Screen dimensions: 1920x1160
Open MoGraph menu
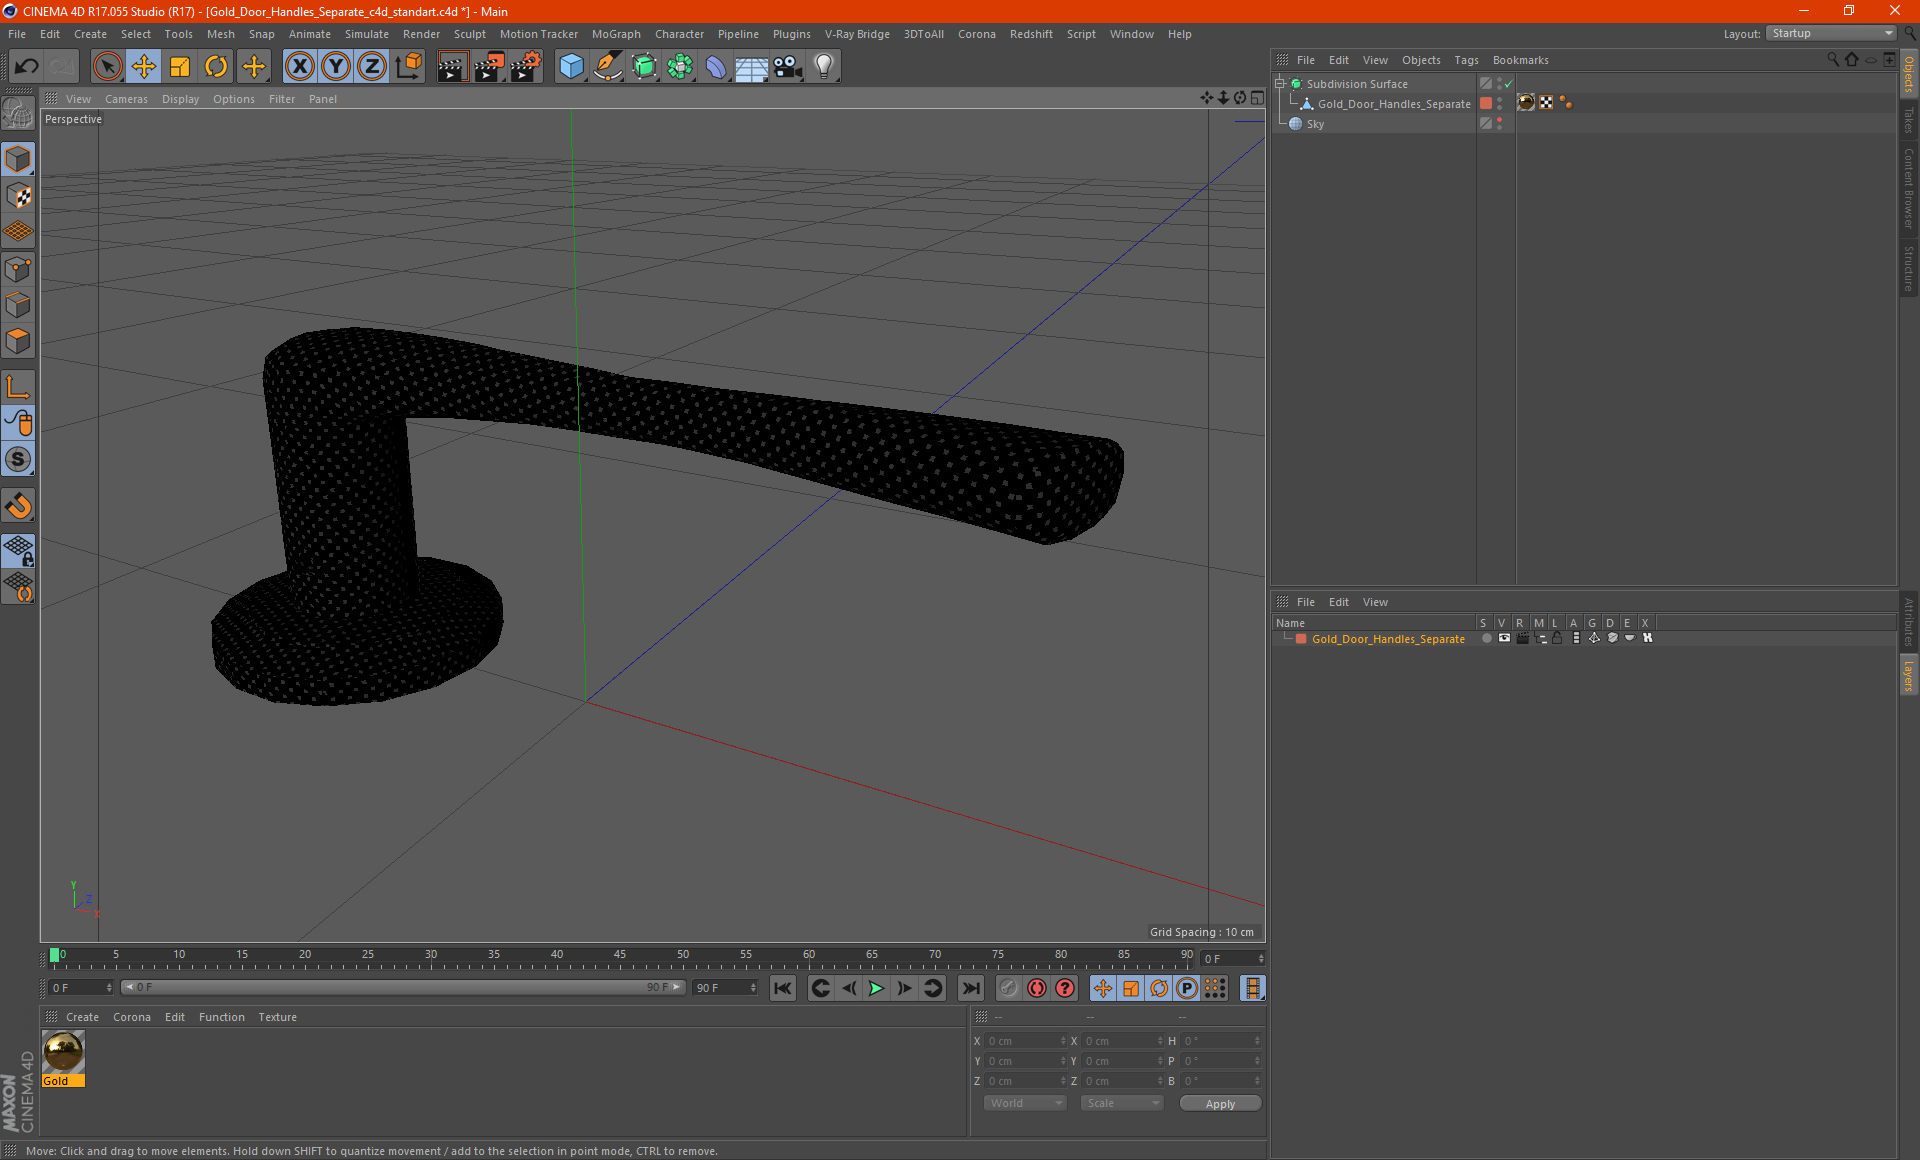coord(616,34)
